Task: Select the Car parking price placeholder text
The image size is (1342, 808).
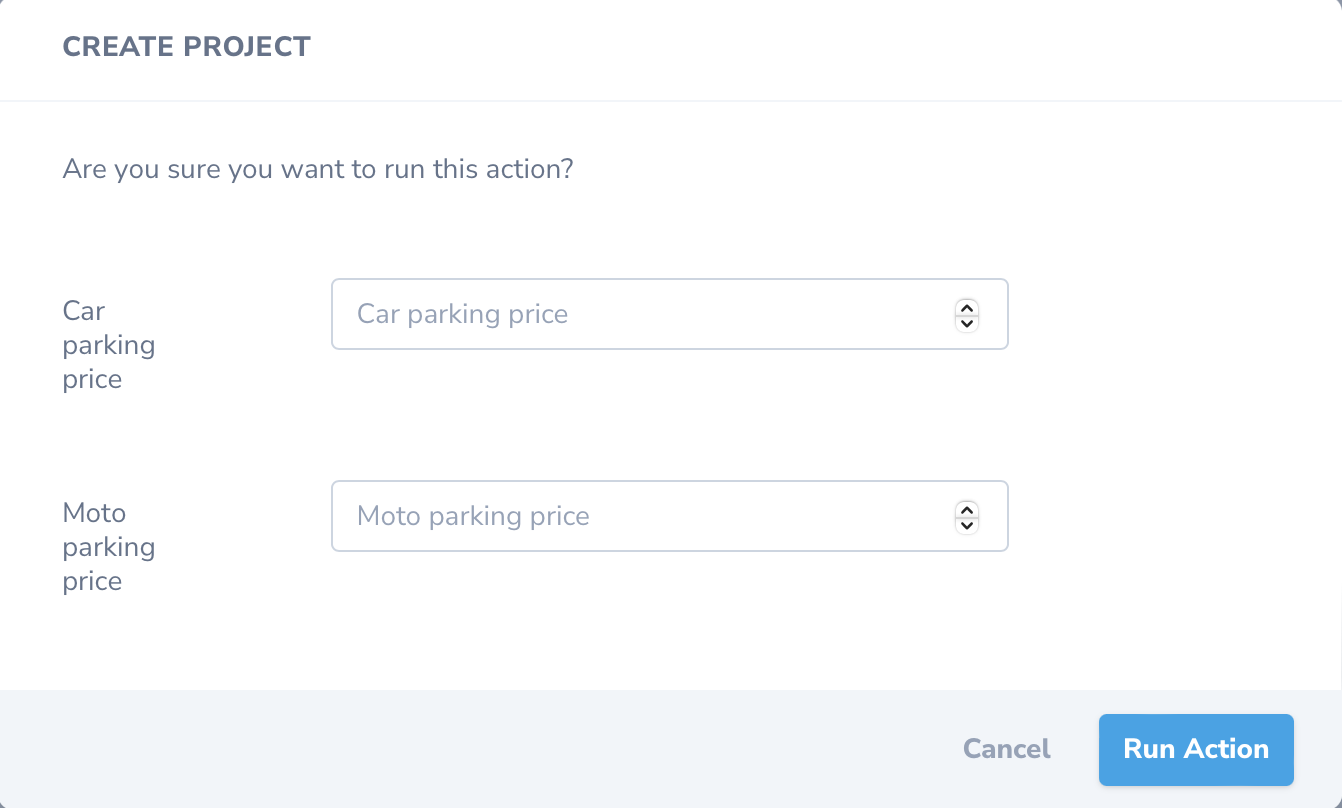Action: click(x=462, y=314)
